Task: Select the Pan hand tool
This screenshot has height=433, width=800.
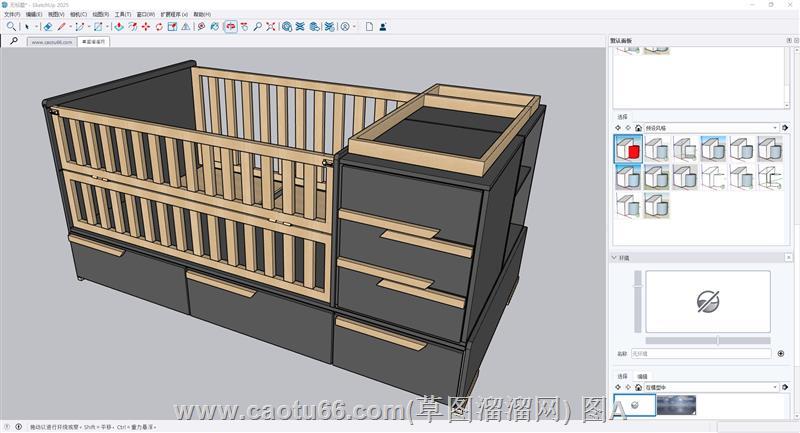Action: pyautogui.click(x=244, y=27)
